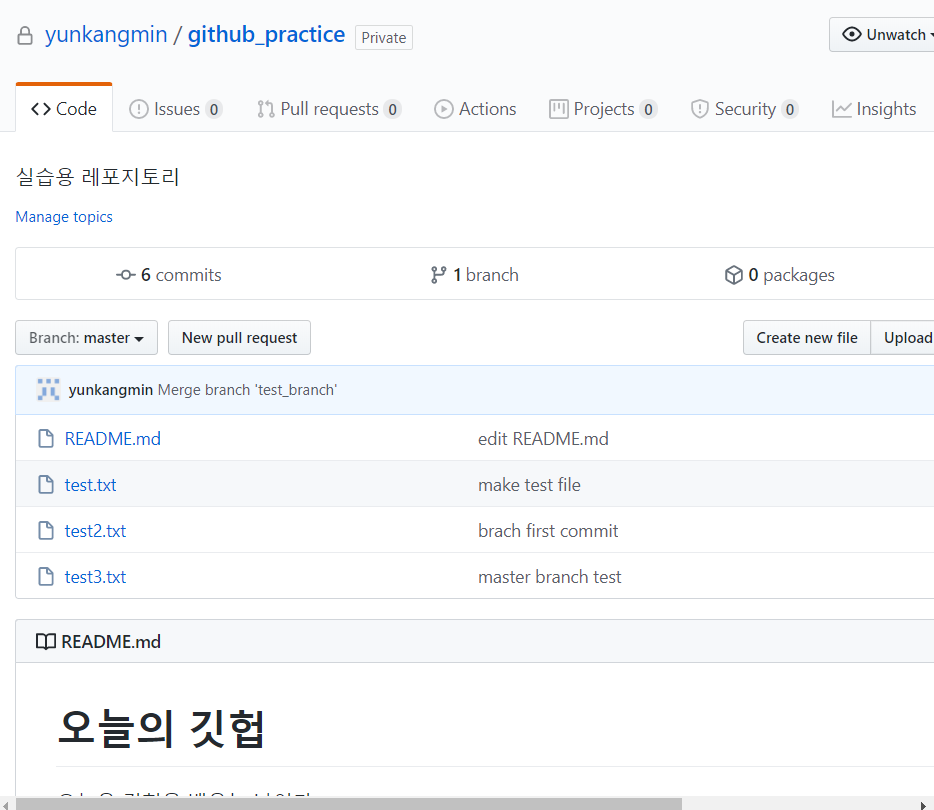Go to the Actions tab

click(x=475, y=109)
